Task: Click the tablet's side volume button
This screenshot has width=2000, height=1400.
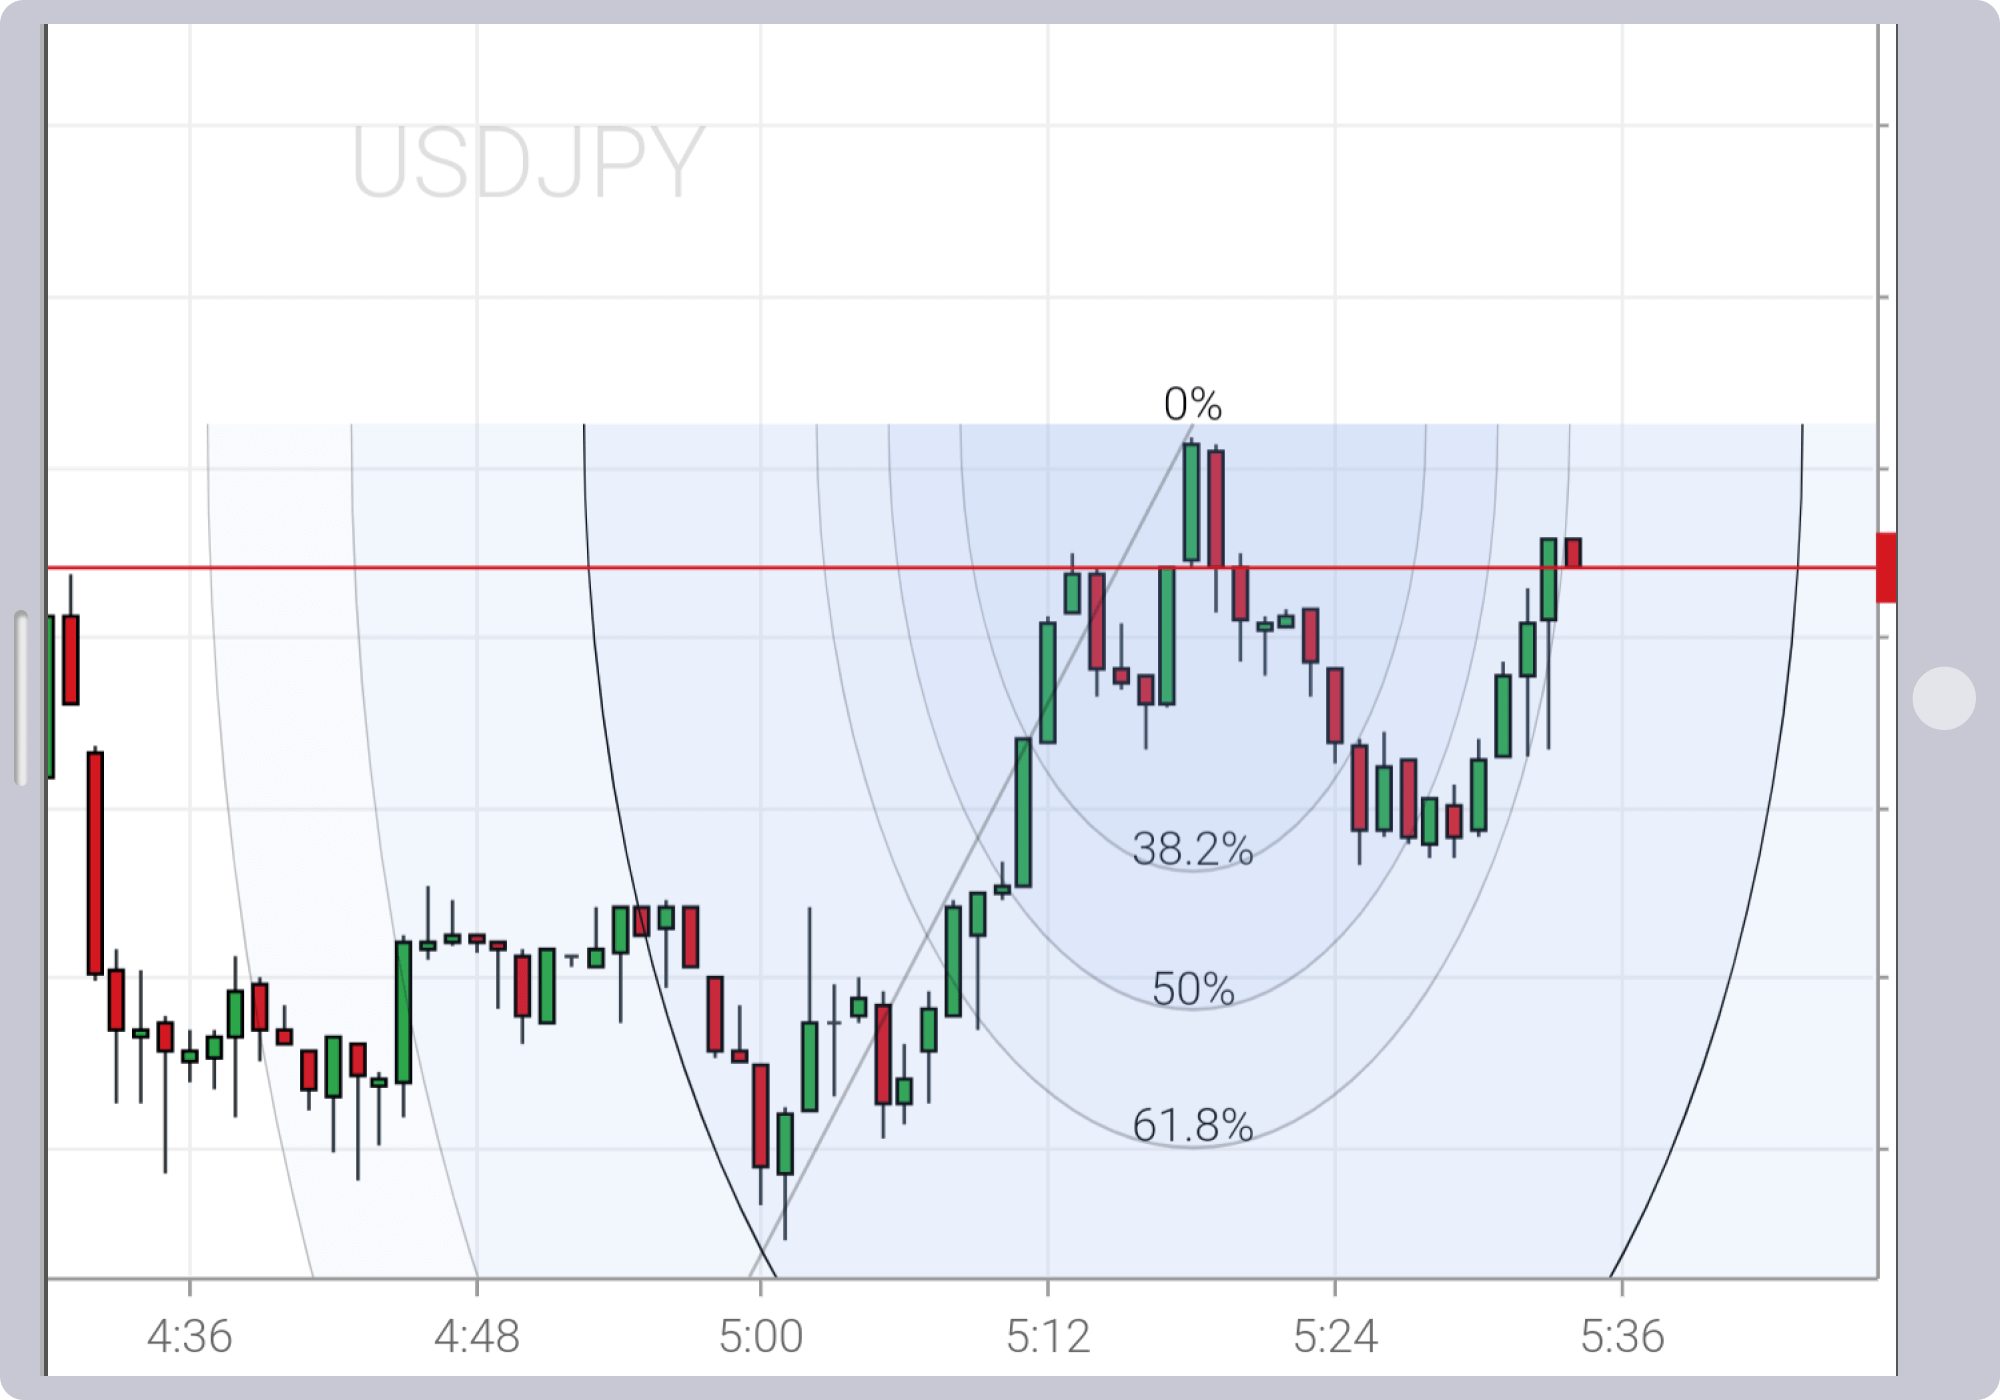Action: pyautogui.click(x=21, y=698)
